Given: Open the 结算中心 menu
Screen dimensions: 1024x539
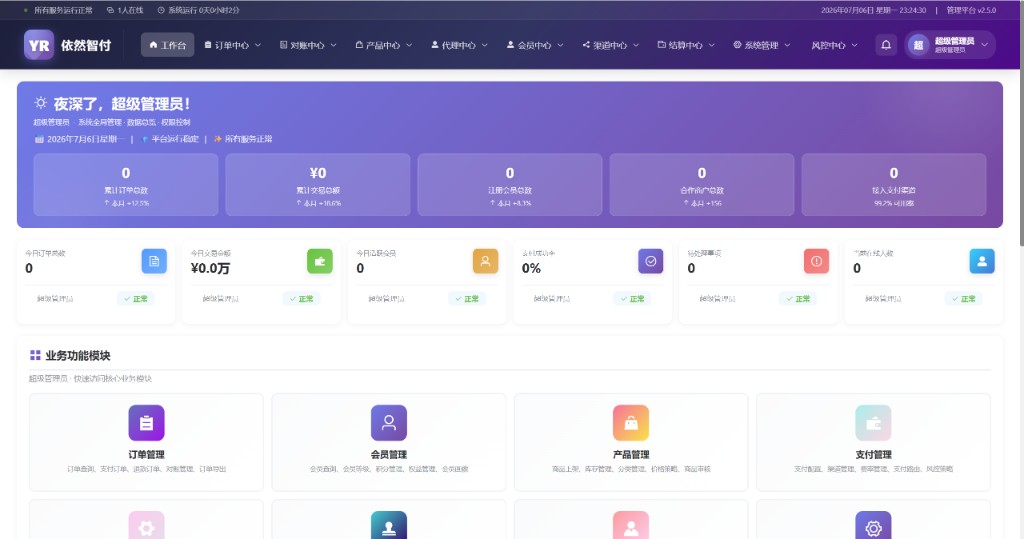Looking at the screenshot, I should (686, 45).
